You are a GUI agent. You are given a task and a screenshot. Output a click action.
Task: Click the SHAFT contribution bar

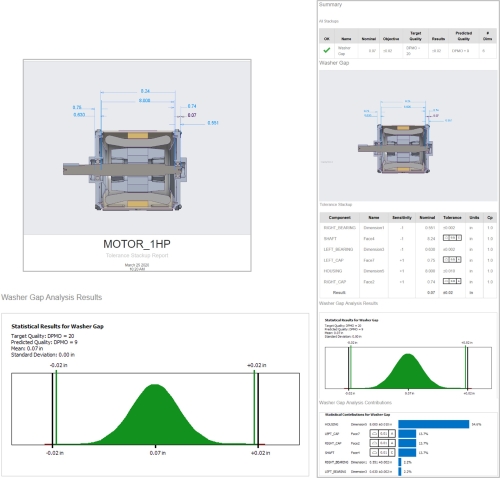pyautogui.click(x=407, y=452)
